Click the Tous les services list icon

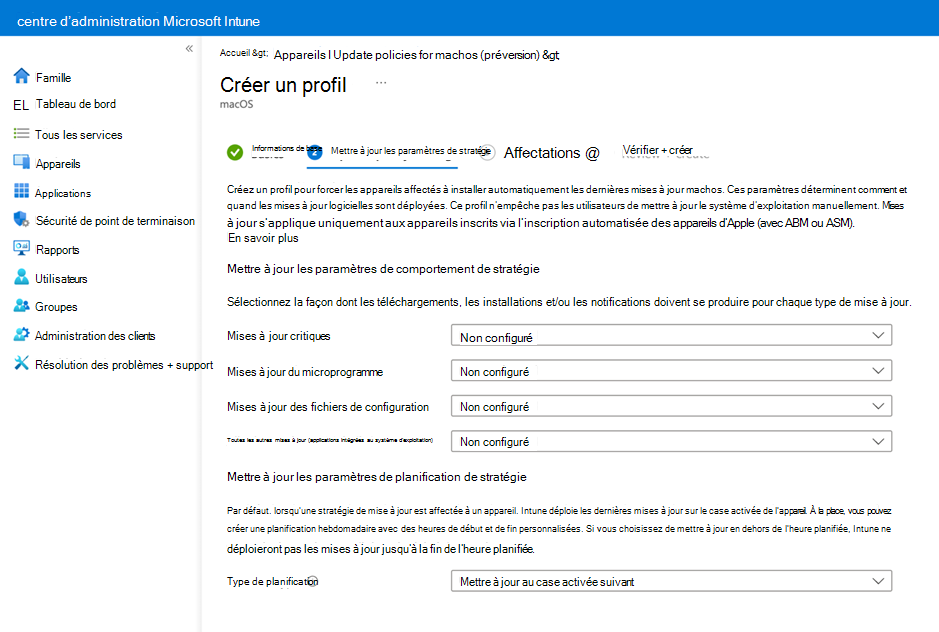pos(22,134)
